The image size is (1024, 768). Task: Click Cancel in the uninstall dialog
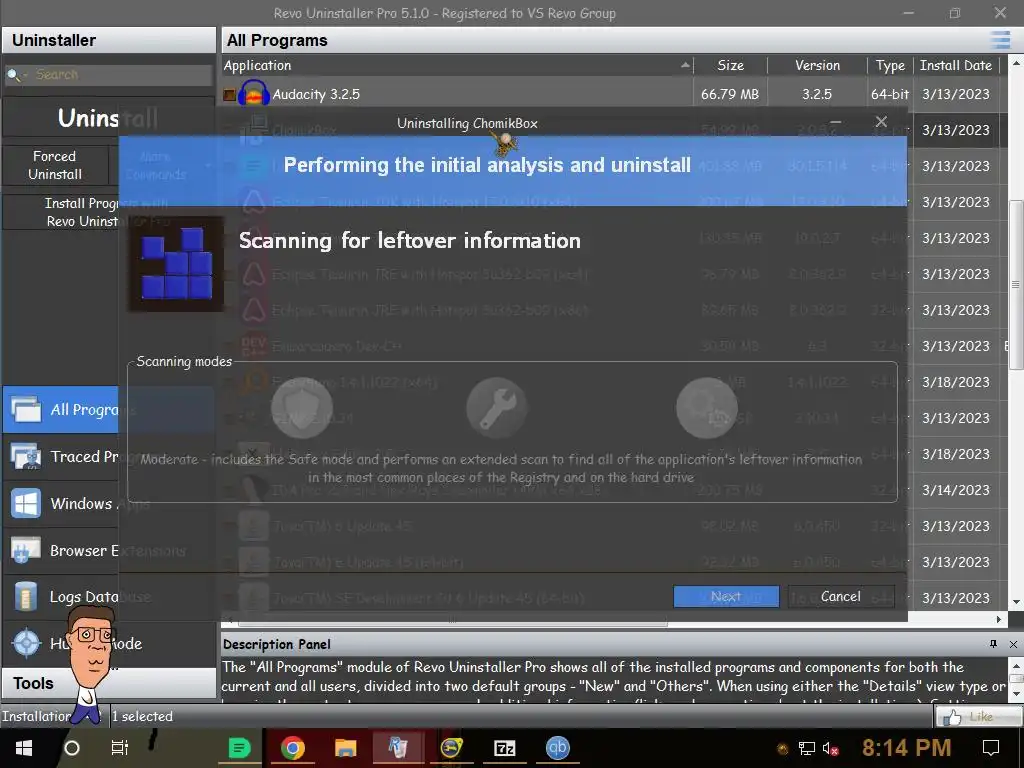pos(840,596)
